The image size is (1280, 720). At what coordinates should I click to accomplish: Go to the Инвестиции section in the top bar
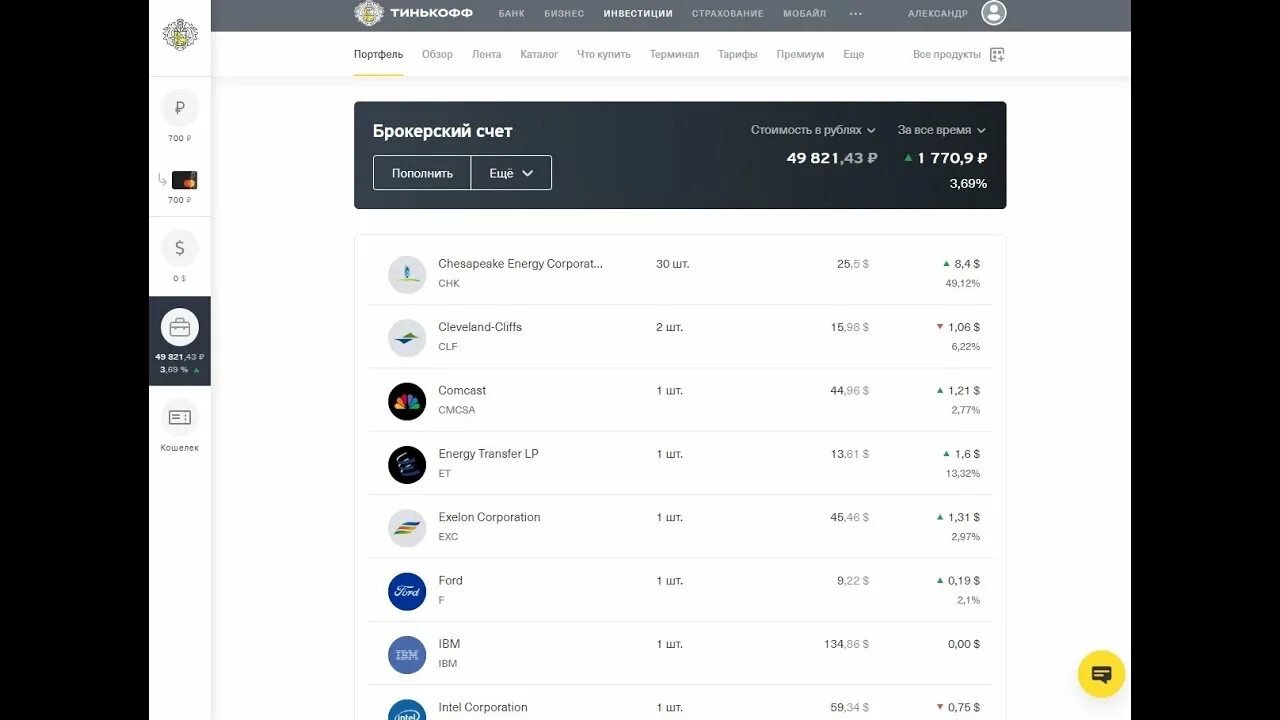pyautogui.click(x=638, y=14)
